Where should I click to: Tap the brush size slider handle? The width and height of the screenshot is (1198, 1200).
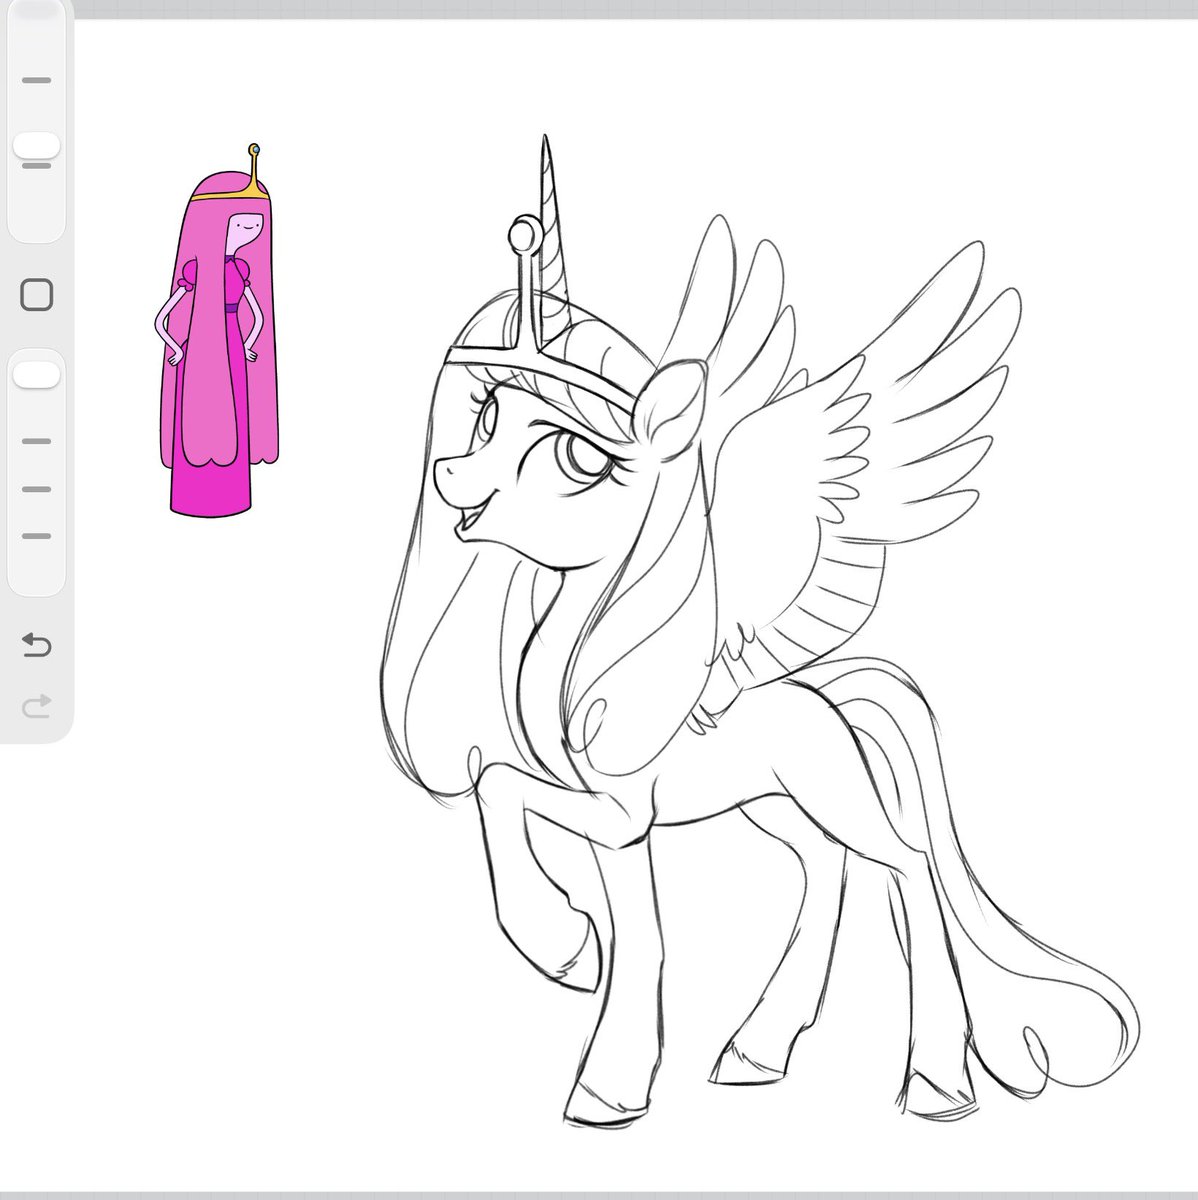pos(36,146)
